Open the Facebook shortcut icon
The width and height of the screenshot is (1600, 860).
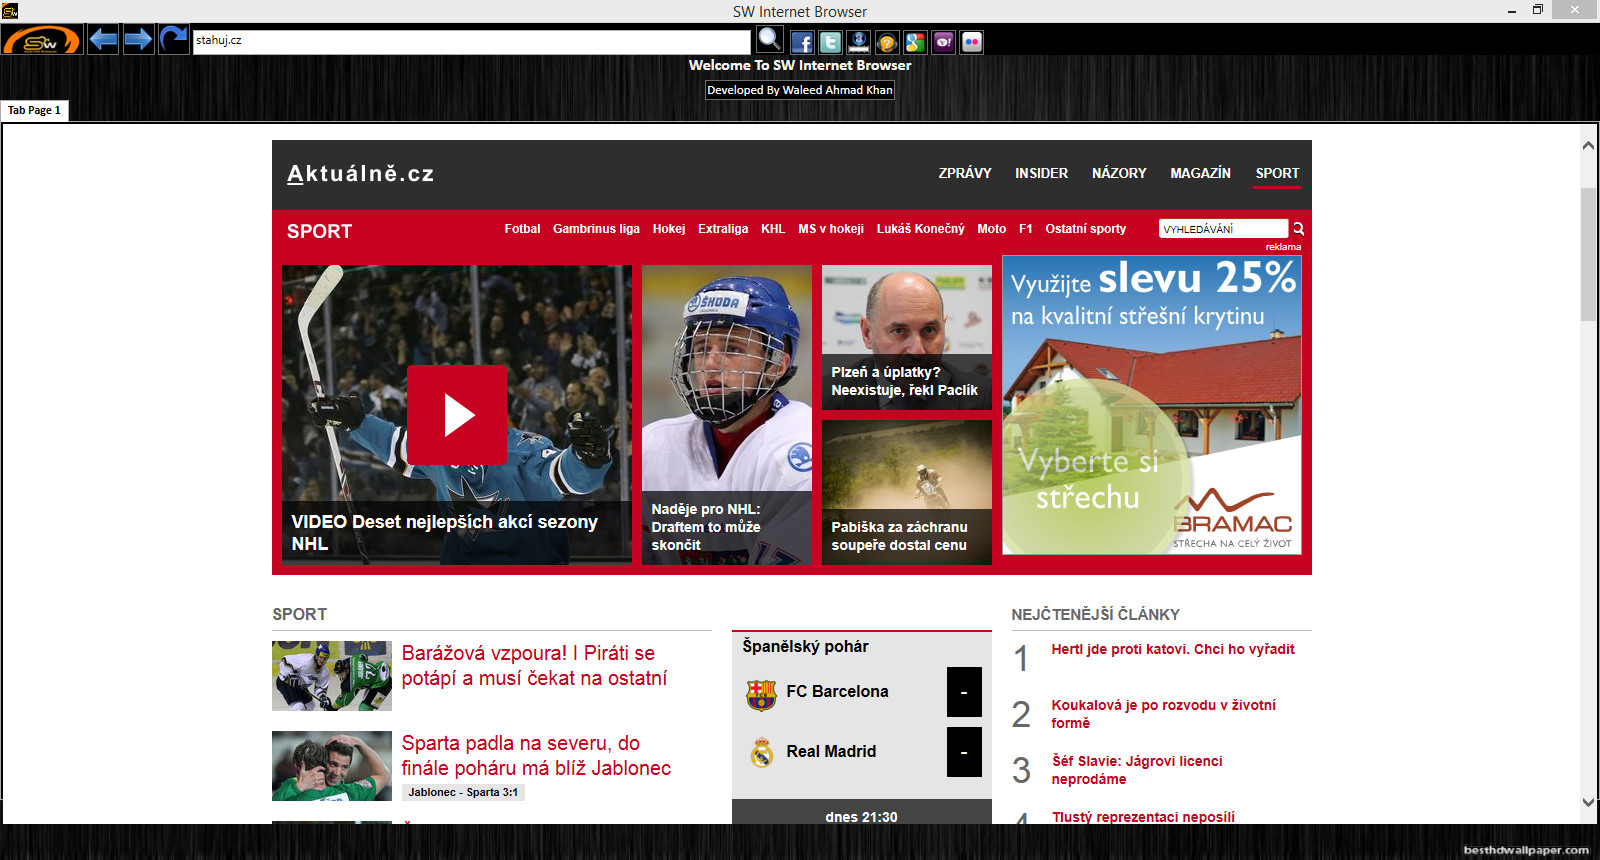(x=802, y=42)
